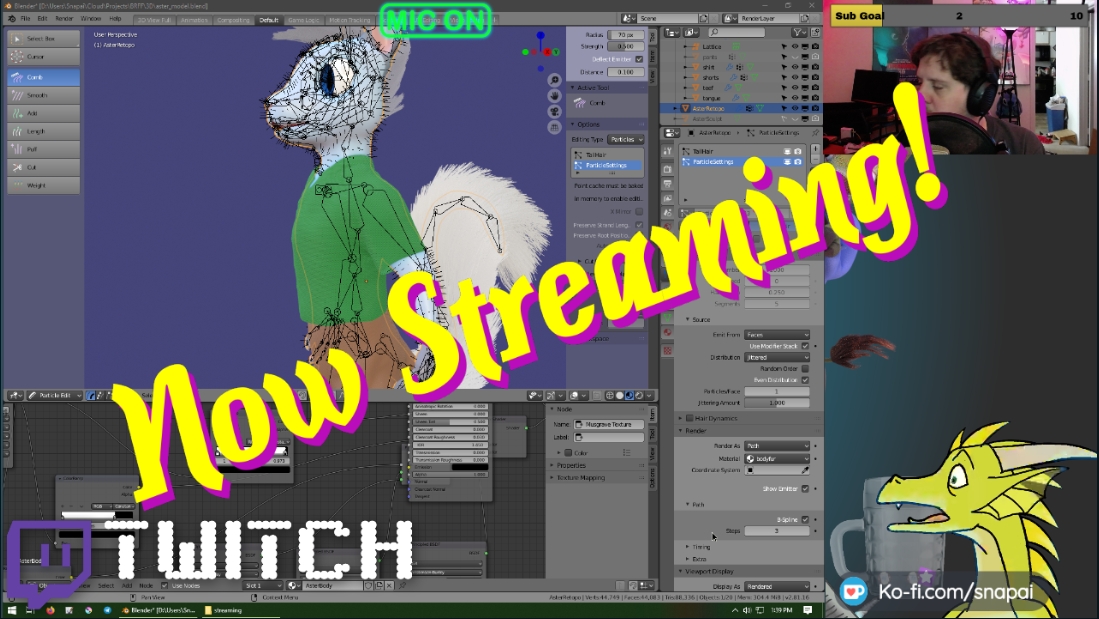Open the Output properties tab icon
Viewport: 1099px width, 619px height.
[667, 184]
